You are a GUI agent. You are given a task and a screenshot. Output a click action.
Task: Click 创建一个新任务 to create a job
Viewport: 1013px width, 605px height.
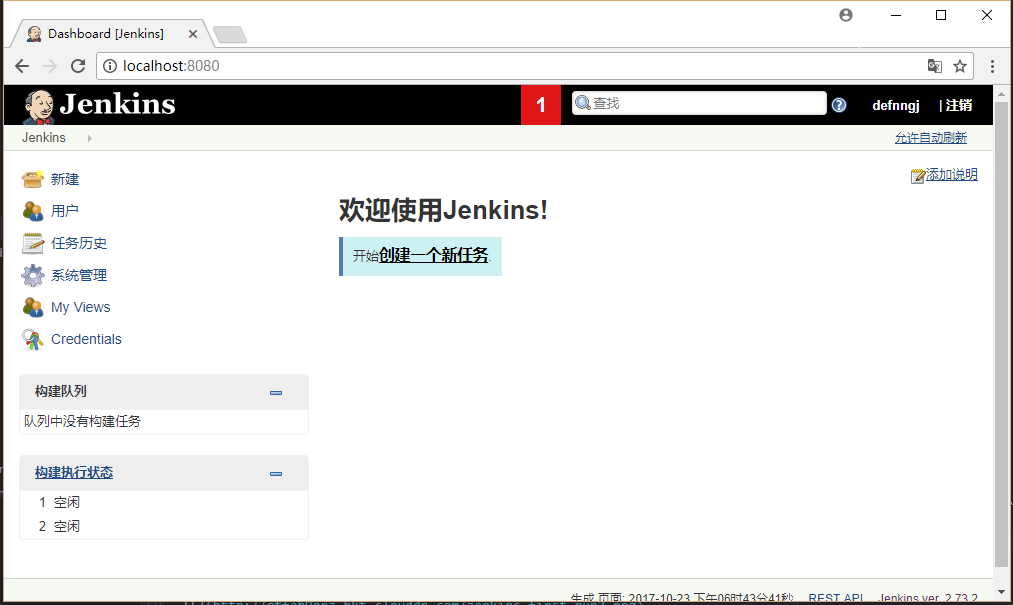[x=433, y=255]
